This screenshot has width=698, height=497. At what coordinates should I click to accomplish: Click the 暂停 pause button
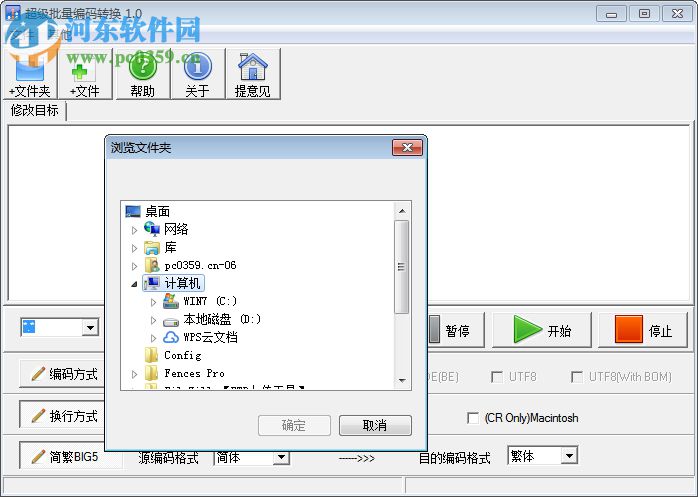pyautogui.click(x=456, y=330)
